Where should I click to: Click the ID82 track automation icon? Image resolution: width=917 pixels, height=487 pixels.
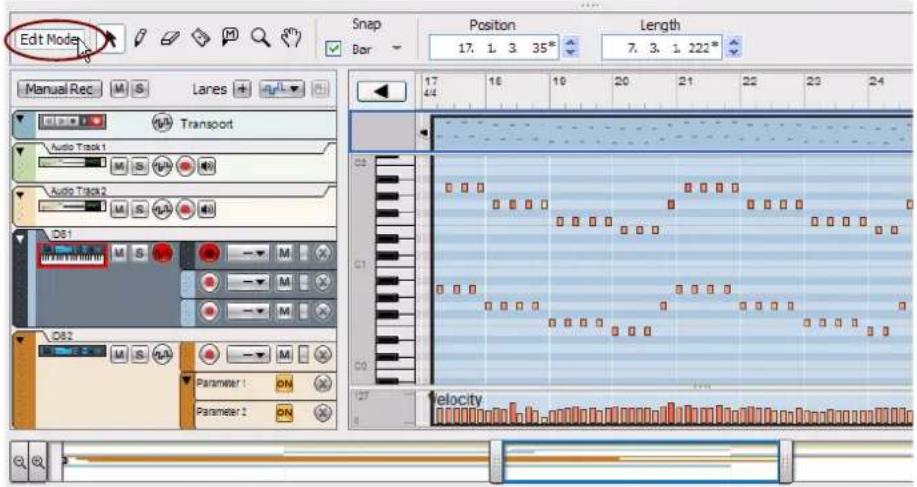coord(162,354)
